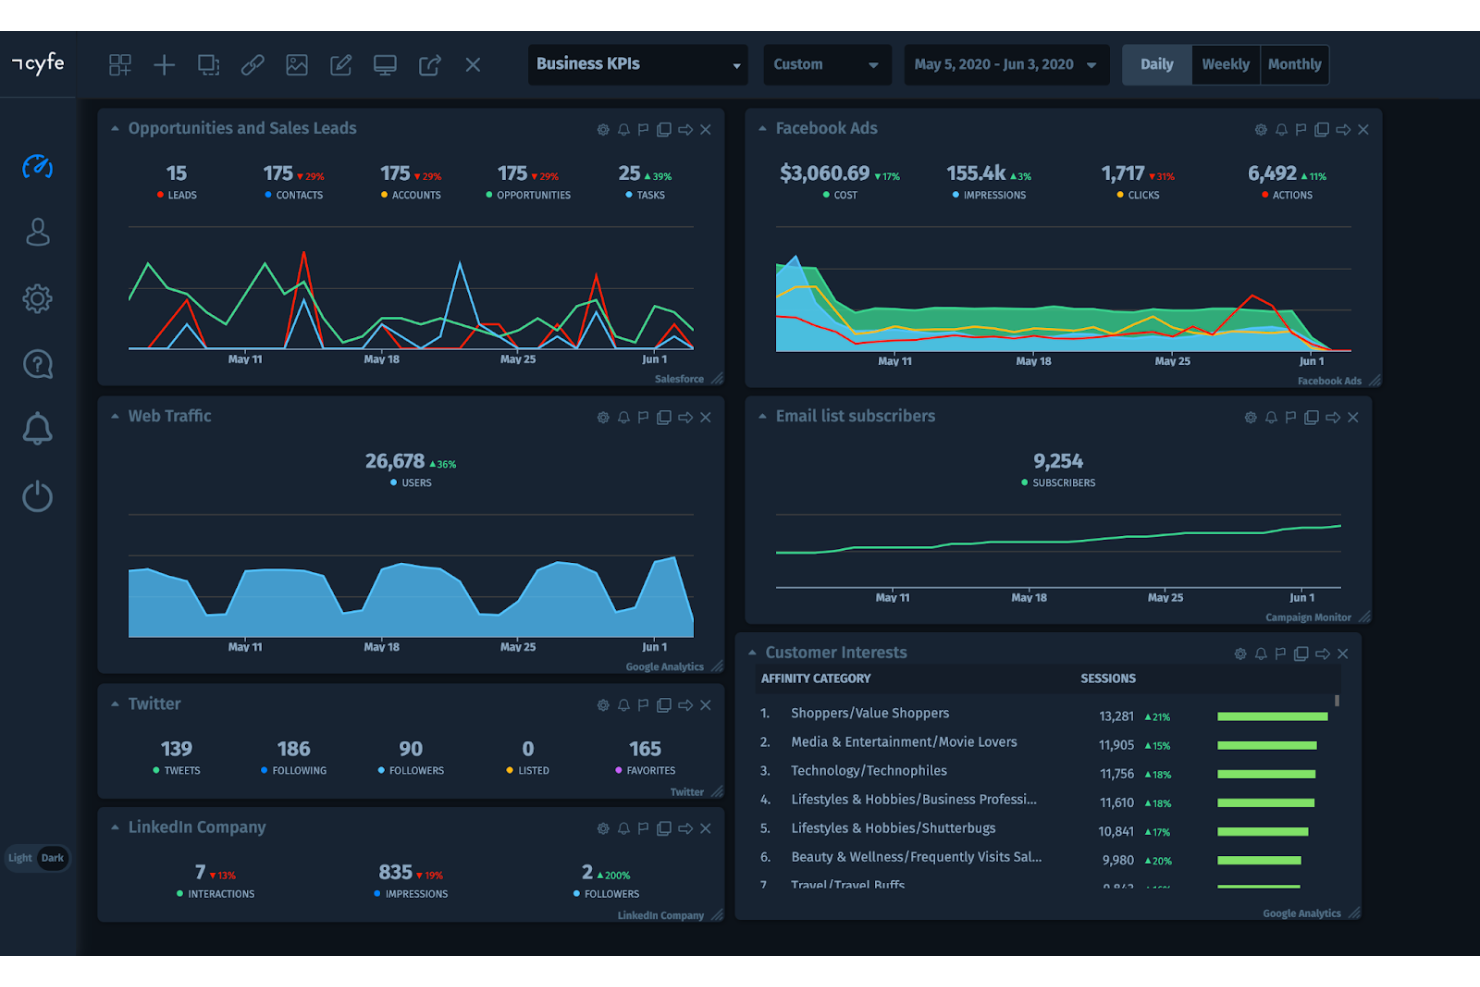Open settings gear in left sidebar
This screenshot has width=1480, height=987.
pyautogui.click(x=37, y=298)
